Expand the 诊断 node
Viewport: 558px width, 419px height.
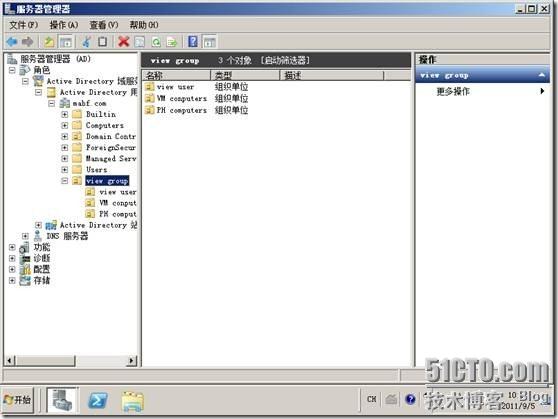point(12,258)
